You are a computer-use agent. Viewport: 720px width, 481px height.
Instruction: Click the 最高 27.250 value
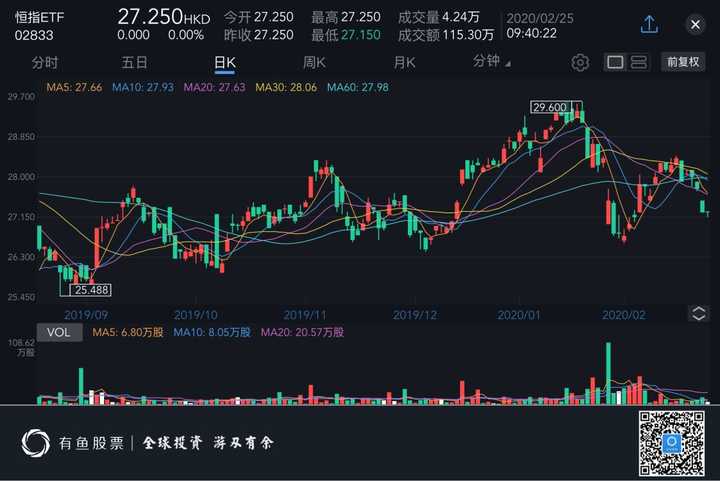(x=346, y=17)
